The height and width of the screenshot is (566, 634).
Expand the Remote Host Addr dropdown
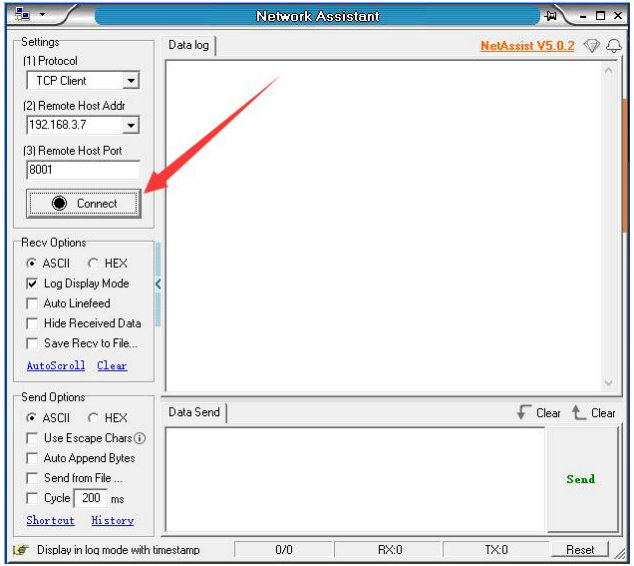pos(131,126)
